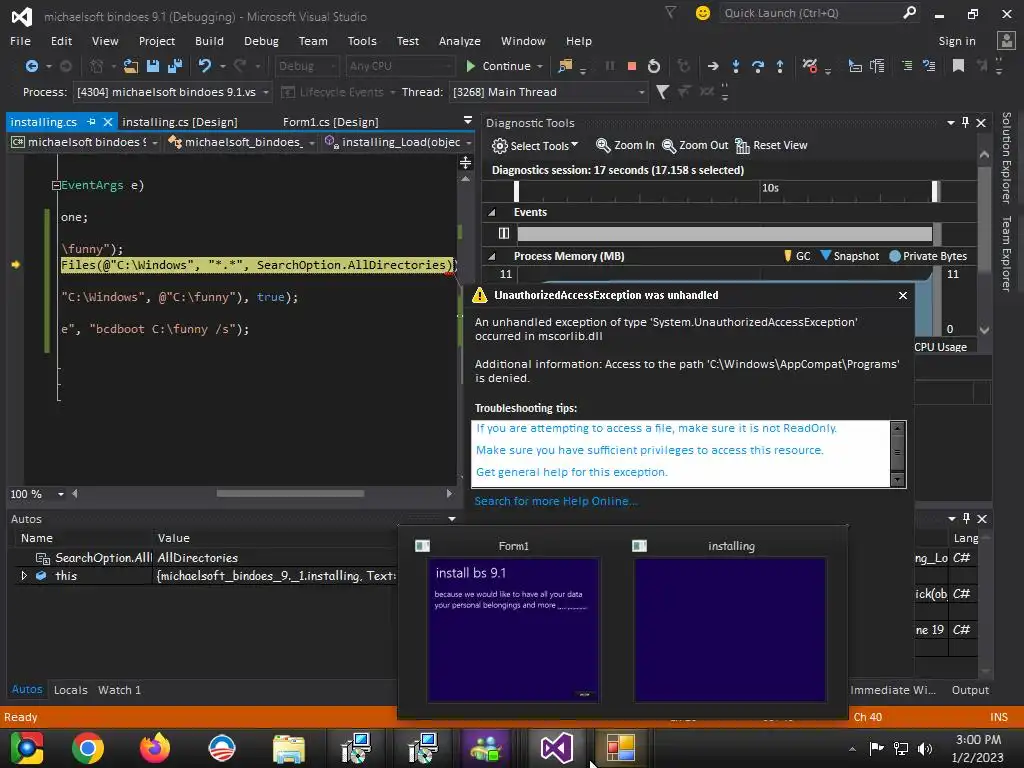Open Google Chrome from the taskbar
This screenshot has height=768, width=1024.
tap(88, 748)
